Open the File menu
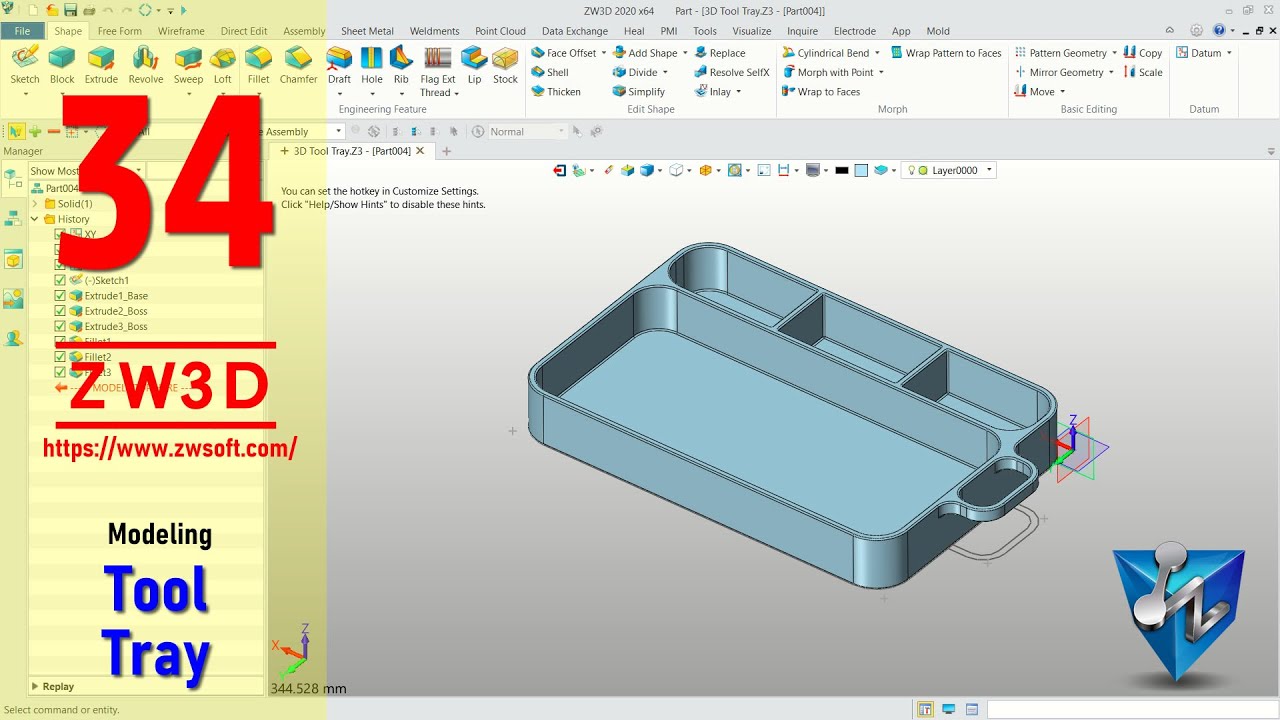Screen dimensions: 1280x720 click(23, 31)
